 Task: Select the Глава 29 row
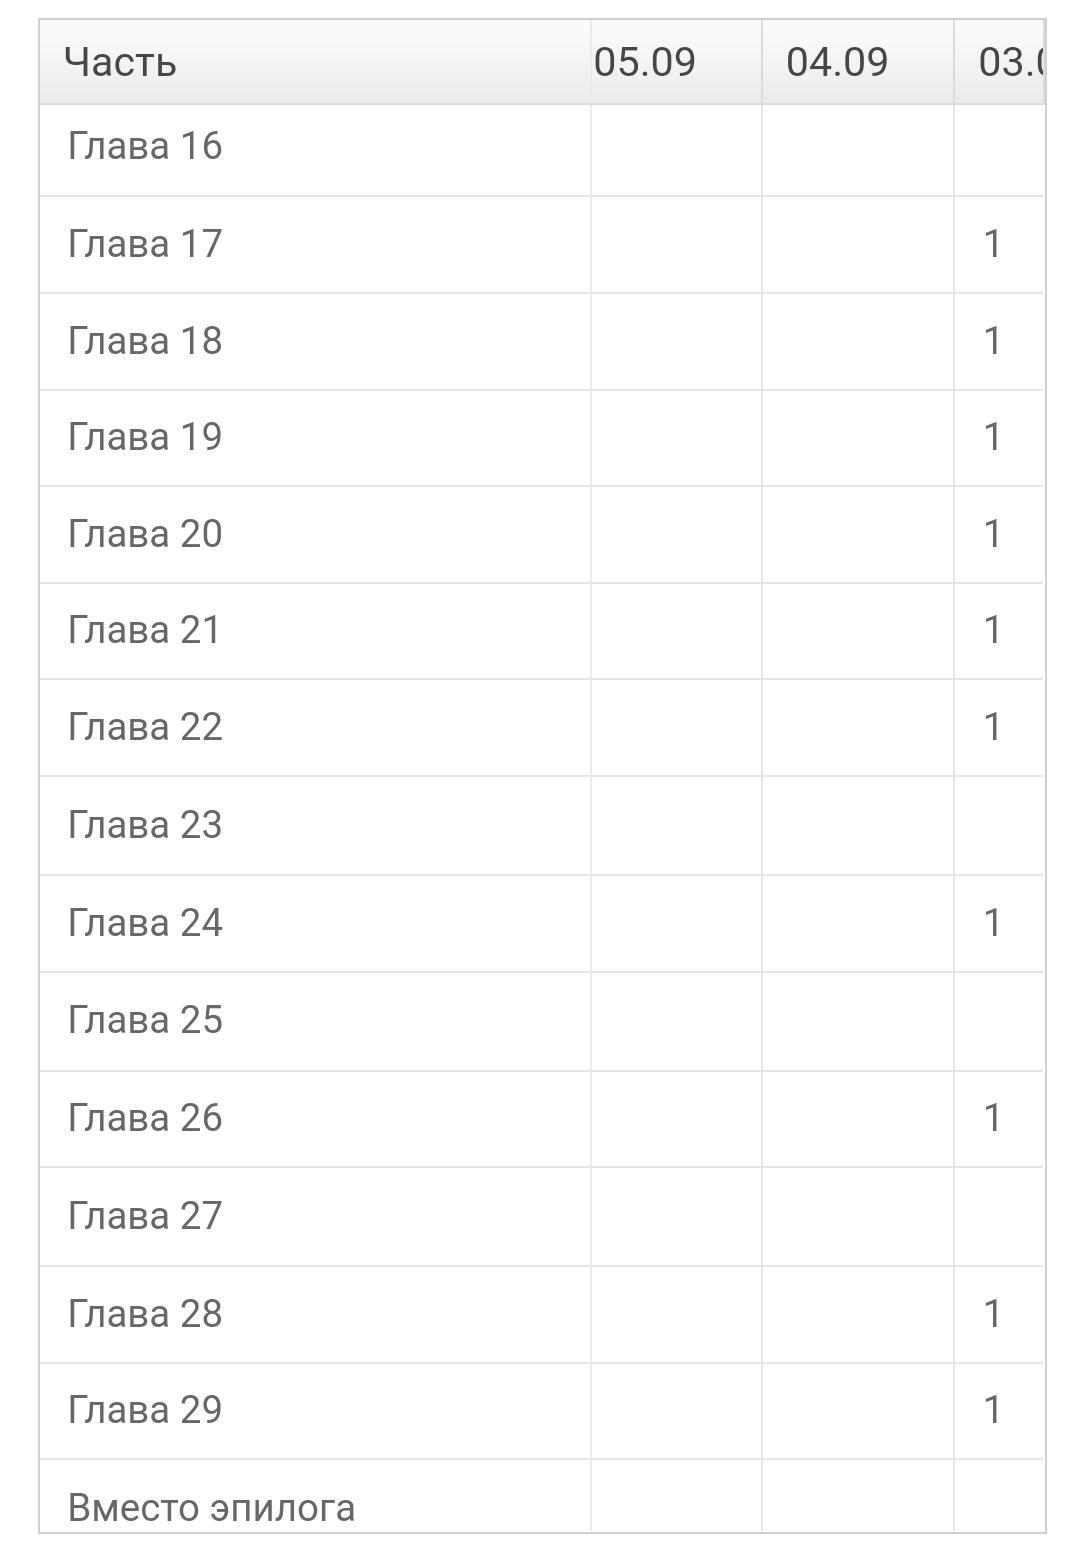point(145,1410)
